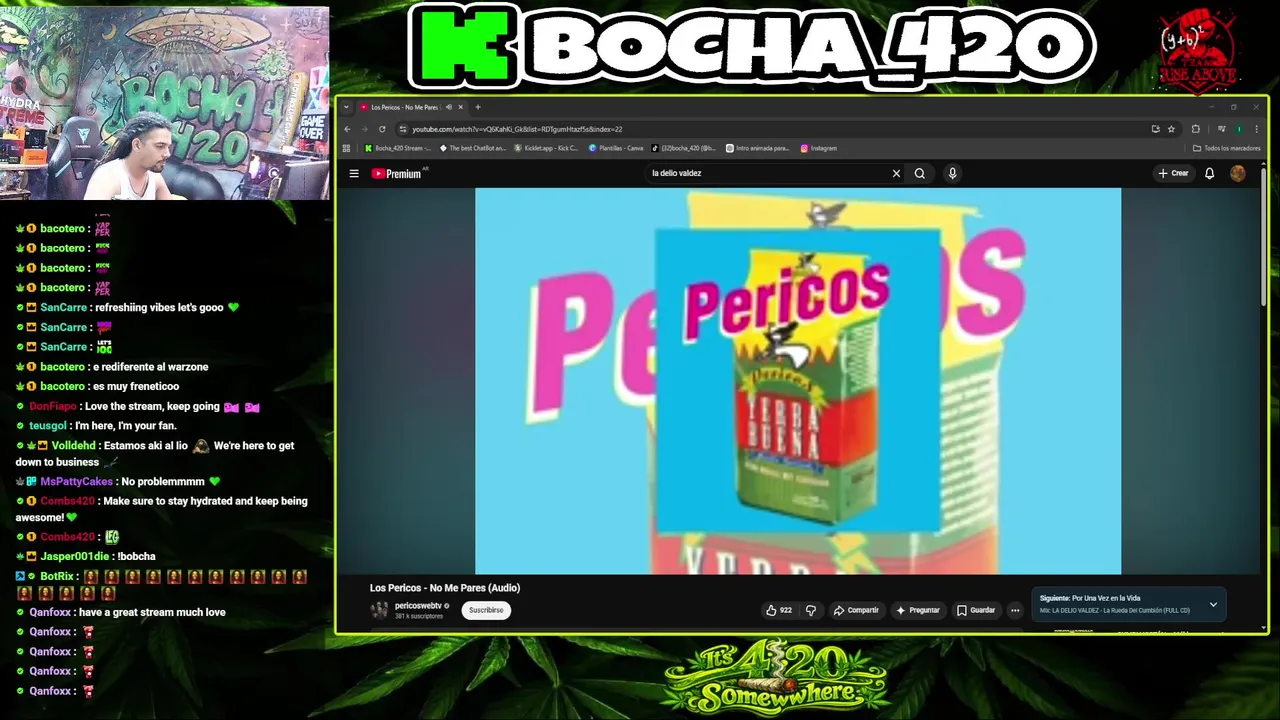
Task: Click the site info icon beside URL
Action: tap(403, 129)
